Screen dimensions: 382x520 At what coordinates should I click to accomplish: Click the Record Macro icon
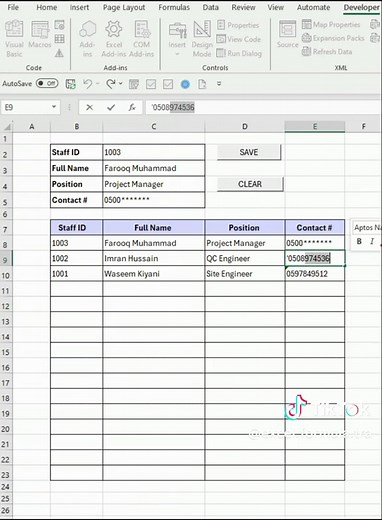click(60, 25)
